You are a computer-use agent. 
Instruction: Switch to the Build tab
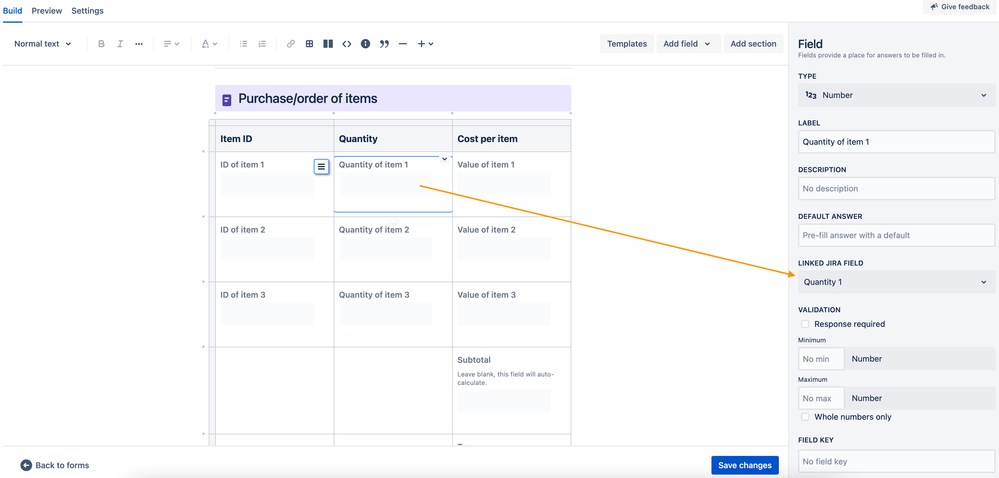pos(13,11)
